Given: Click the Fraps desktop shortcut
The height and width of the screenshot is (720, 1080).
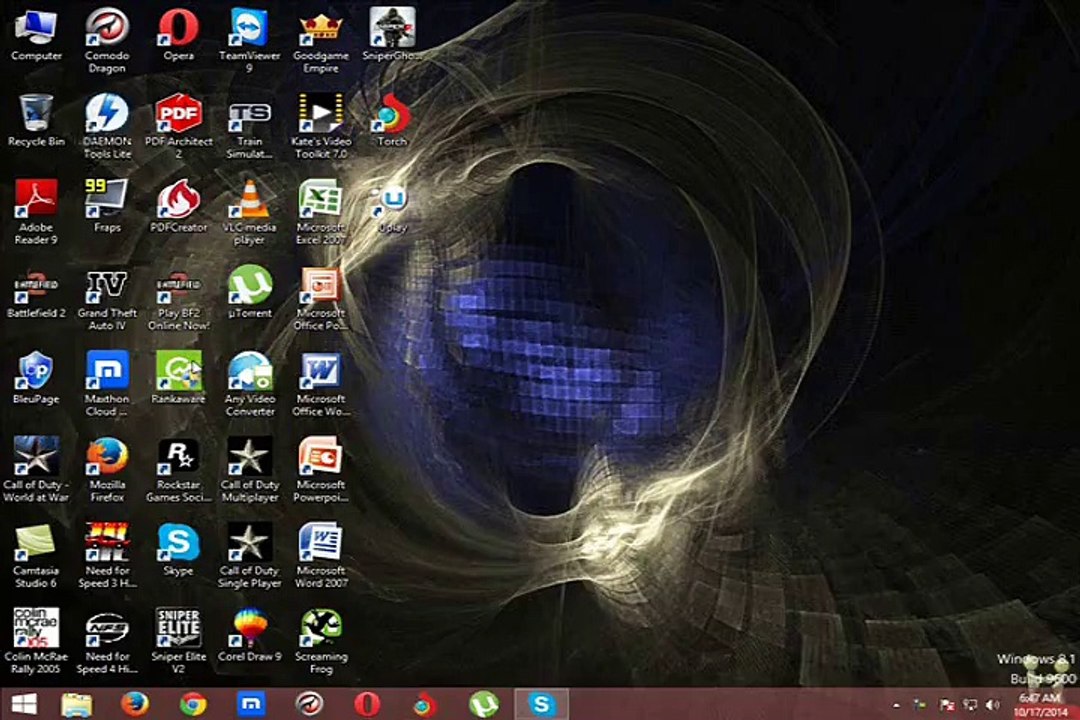Looking at the screenshot, I should click(x=107, y=207).
